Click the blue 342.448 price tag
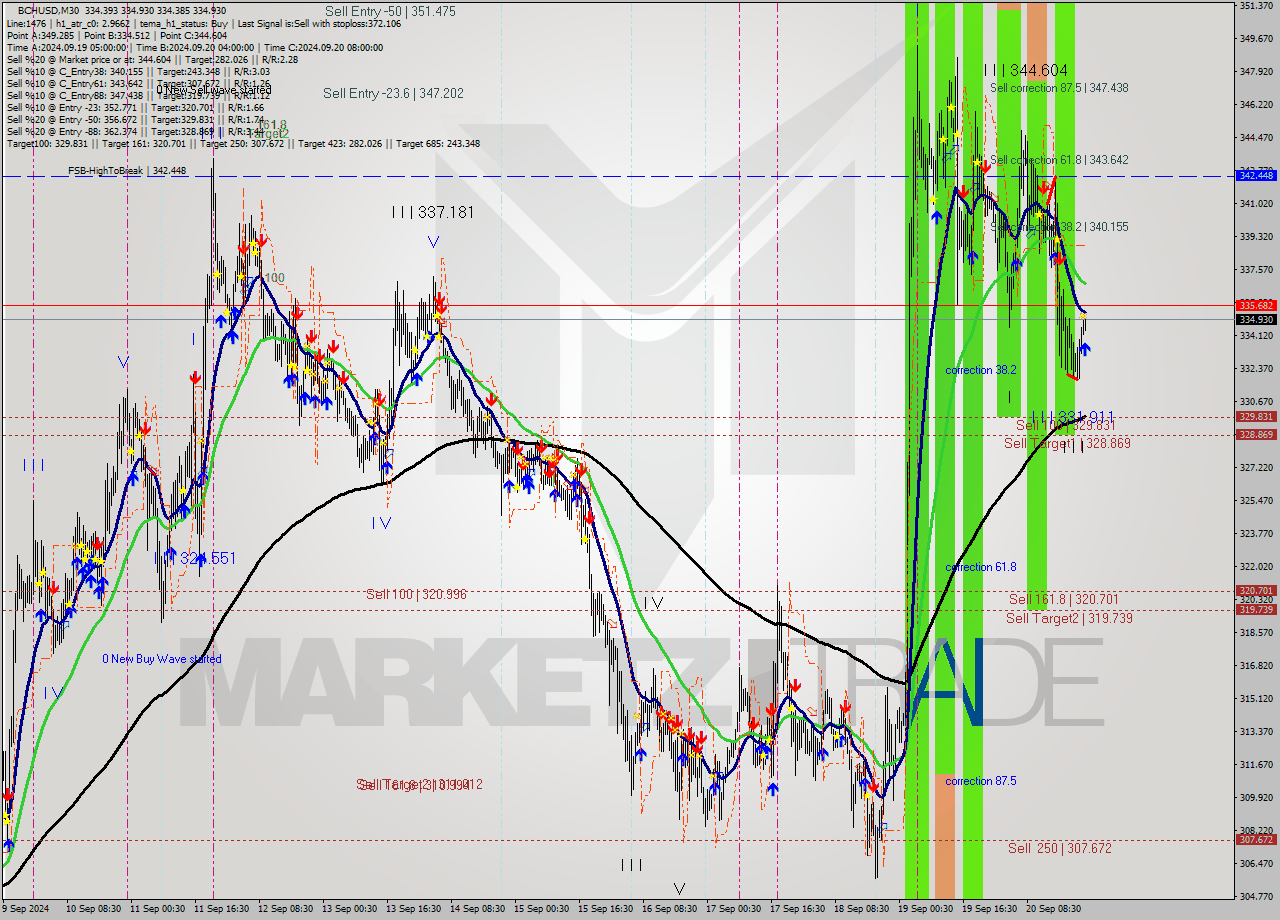This screenshot has width=1280, height=920. (1257, 176)
